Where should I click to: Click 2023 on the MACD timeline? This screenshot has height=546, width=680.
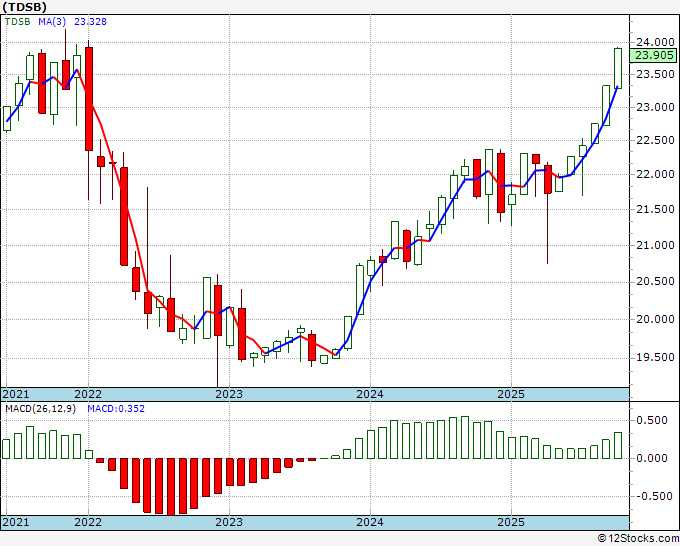pyautogui.click(x=229, y=522)
